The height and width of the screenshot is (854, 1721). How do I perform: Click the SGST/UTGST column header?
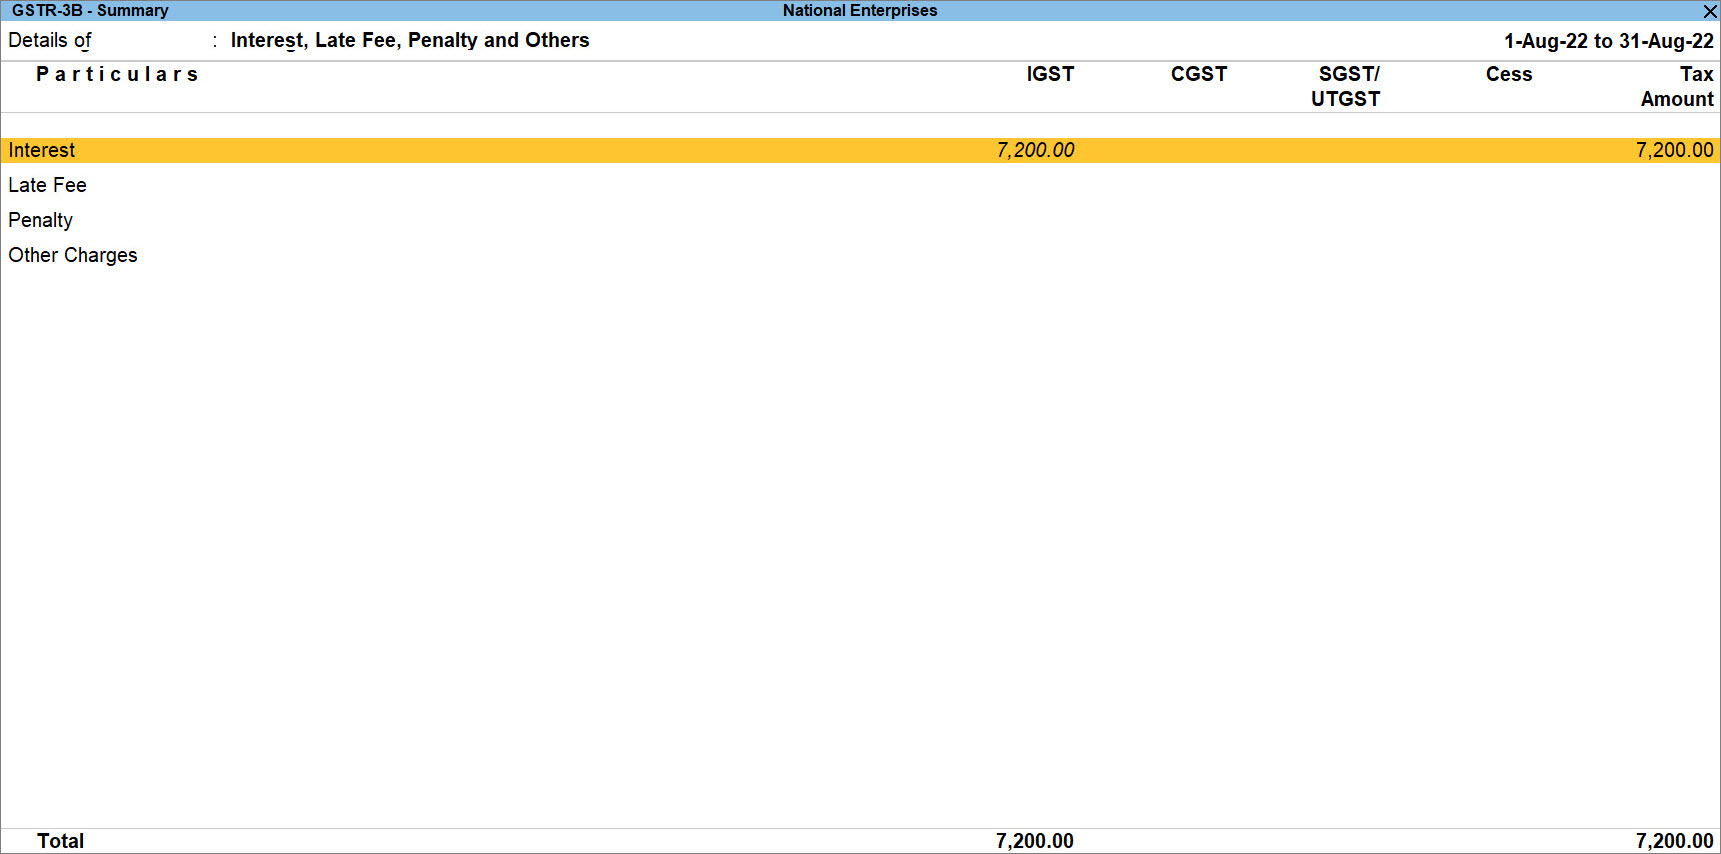pyautogui.click(x=1346, y=86)
